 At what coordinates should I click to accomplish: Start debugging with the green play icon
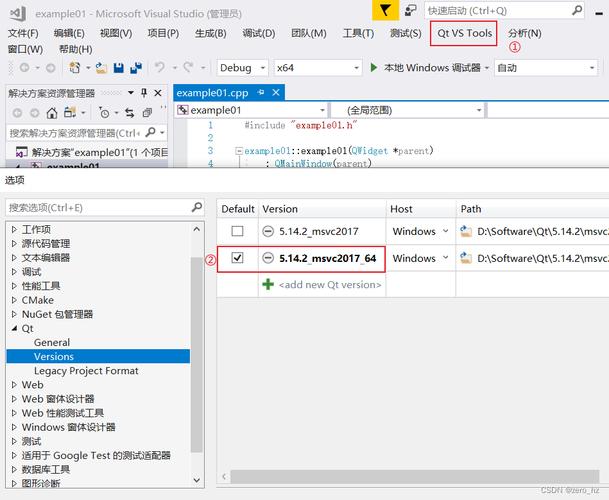(x=374, y=68)
